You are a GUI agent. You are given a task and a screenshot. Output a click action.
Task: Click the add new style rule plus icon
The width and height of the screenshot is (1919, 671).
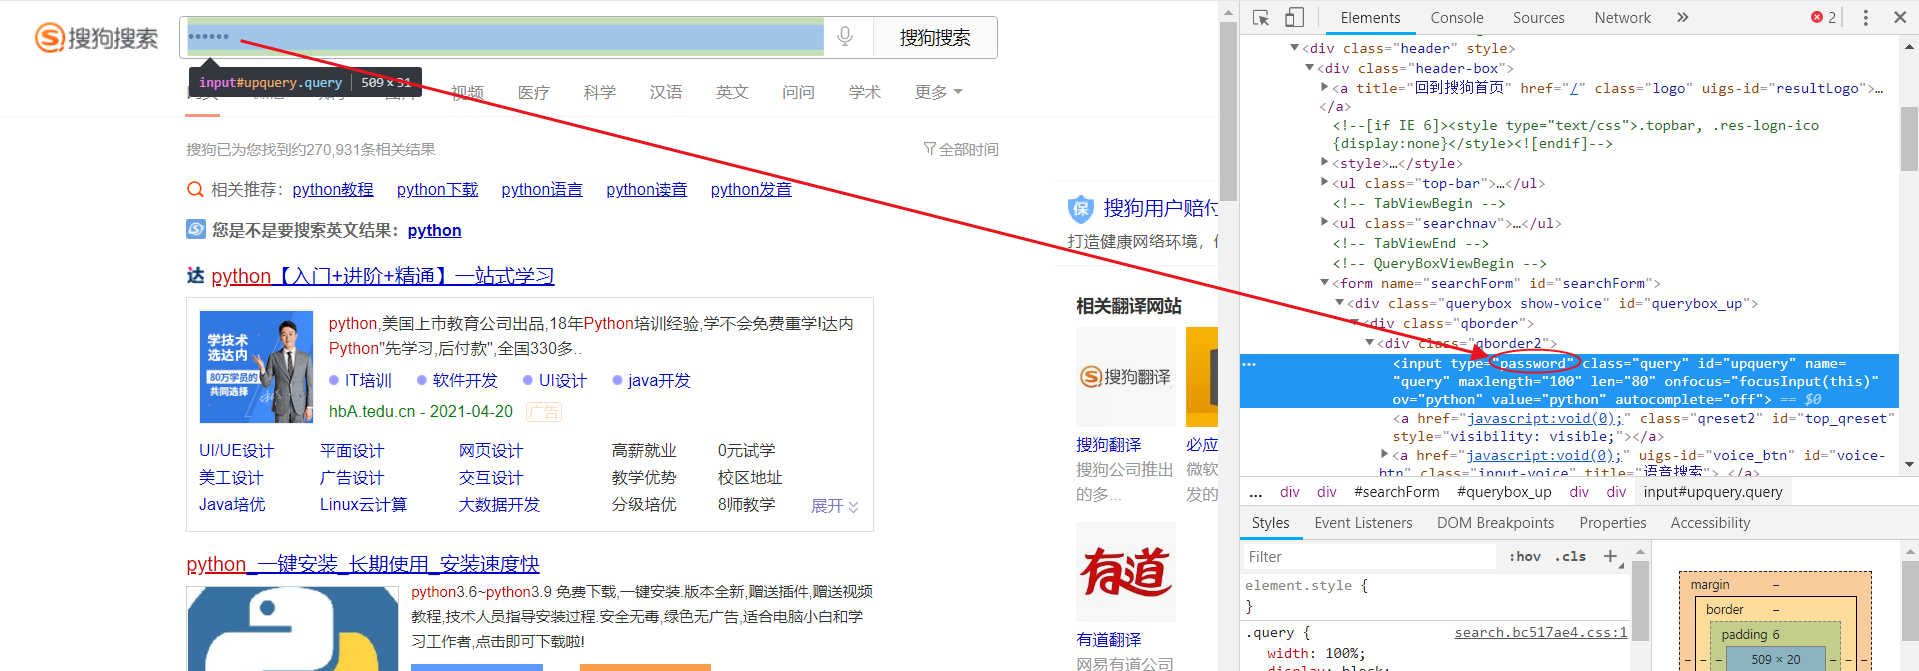(1610, 557)
